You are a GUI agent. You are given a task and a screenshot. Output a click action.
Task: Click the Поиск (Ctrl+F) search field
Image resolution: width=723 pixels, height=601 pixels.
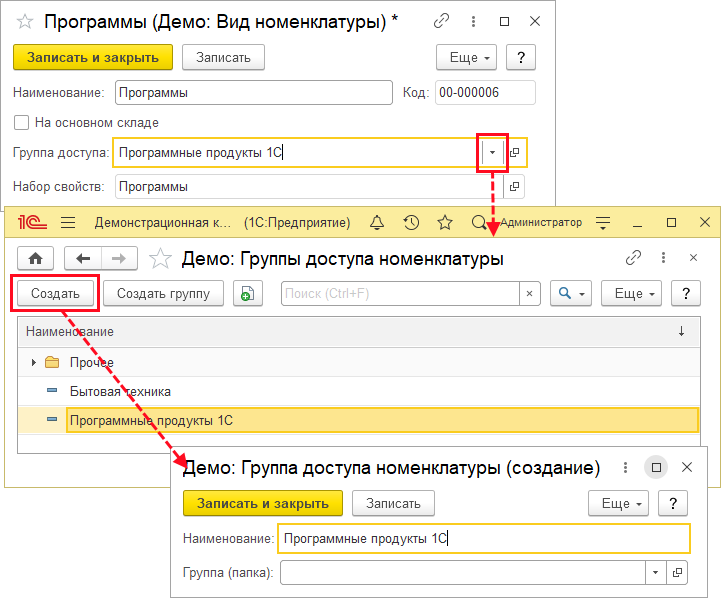point(400,293)
